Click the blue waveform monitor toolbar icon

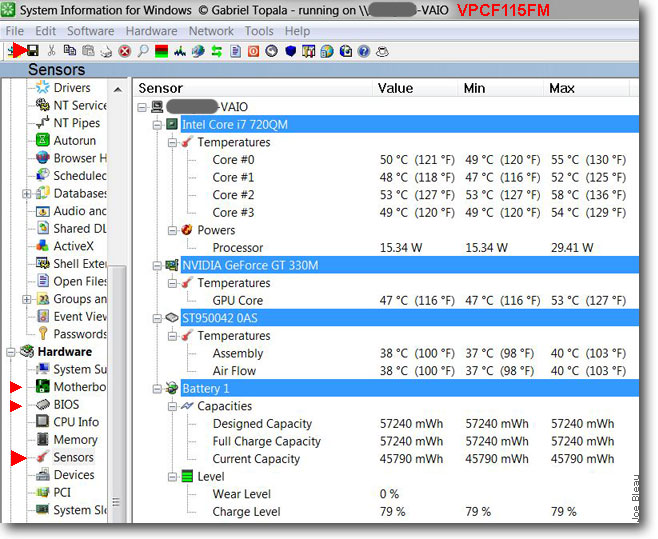pyautogui.click(x=180, y=52)
